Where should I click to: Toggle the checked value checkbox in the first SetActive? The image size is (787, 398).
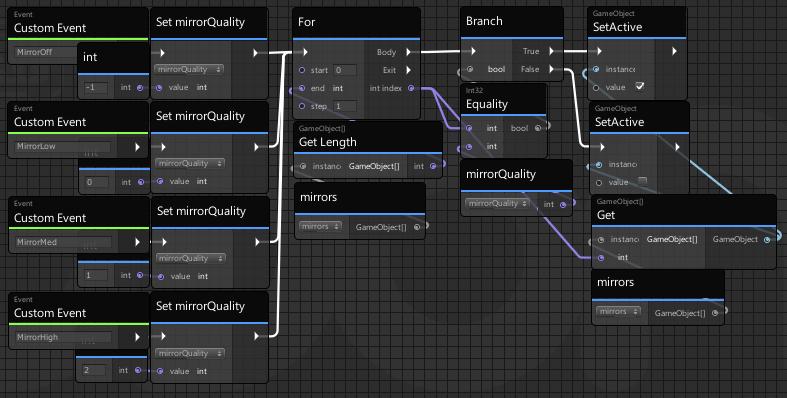click(x=639, y=86)
